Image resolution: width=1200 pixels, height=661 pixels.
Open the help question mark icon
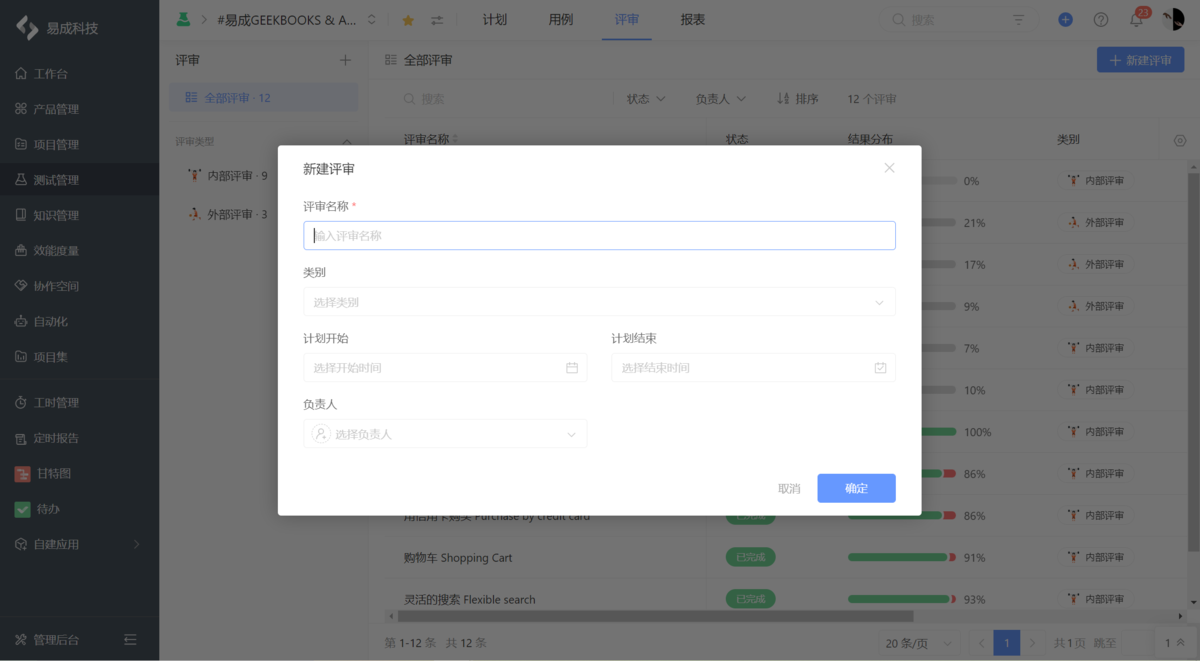[1100, 19]
